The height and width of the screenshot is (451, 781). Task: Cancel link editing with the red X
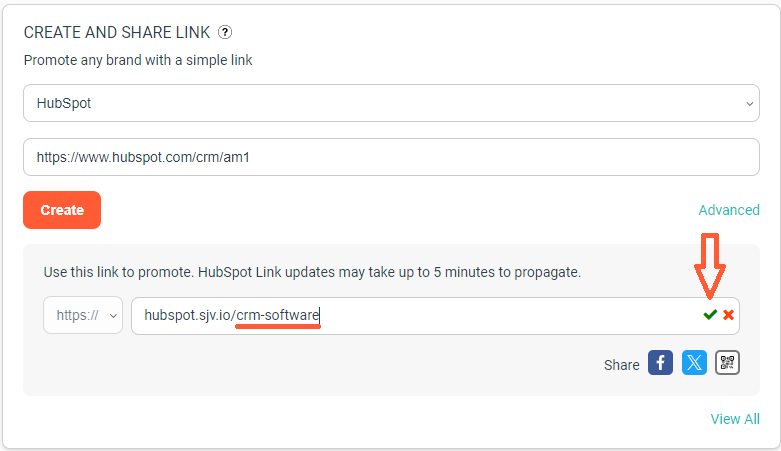(x=728, y=315)
